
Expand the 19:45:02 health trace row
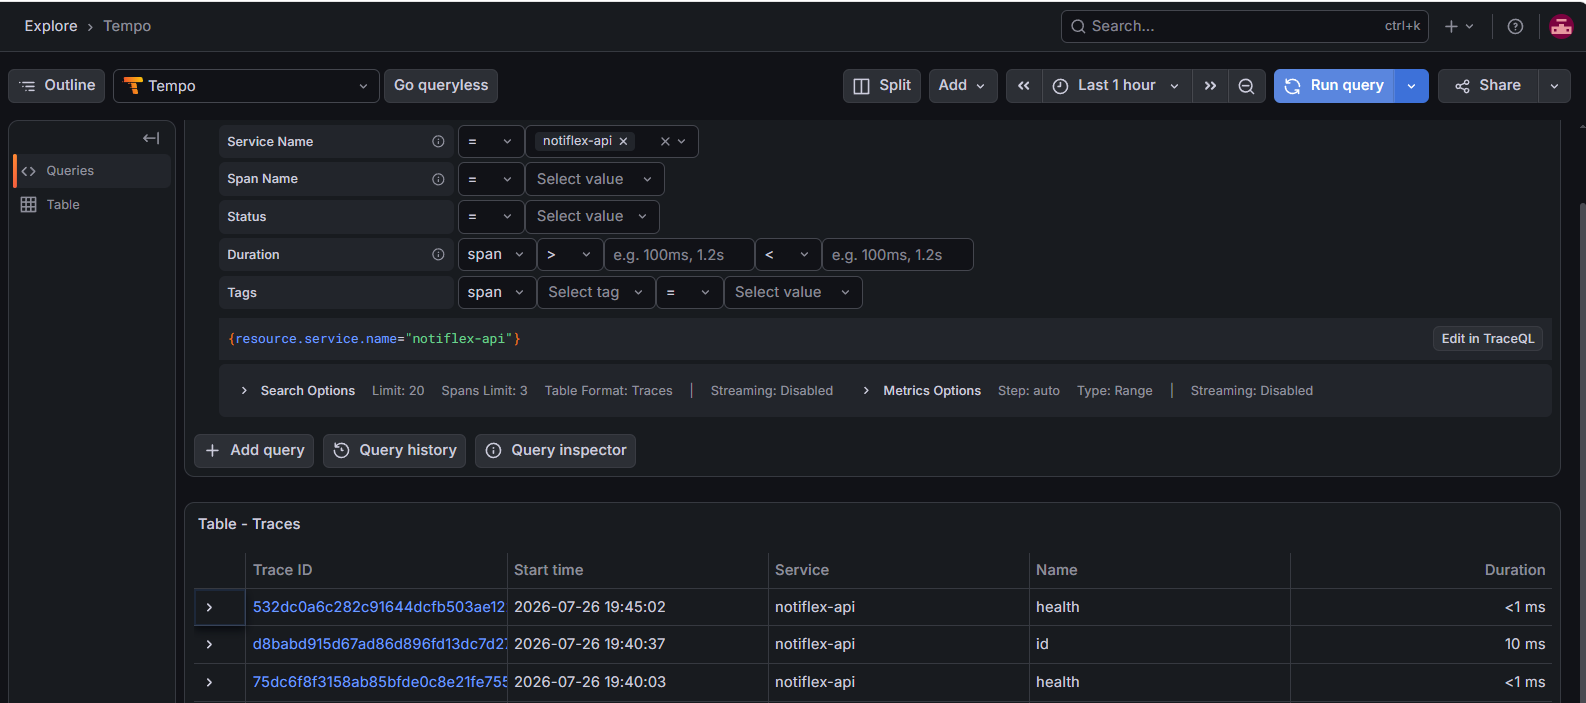click(x=209, y=608)
